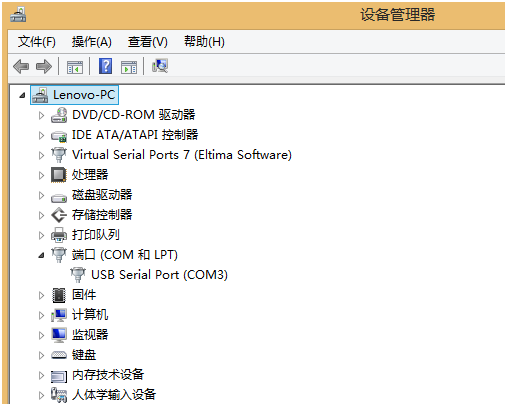Select the 打印队列 label
Image resolution: width=507 pixels, height=406 pixels.
pyautogui.click(x=96, y=235)
